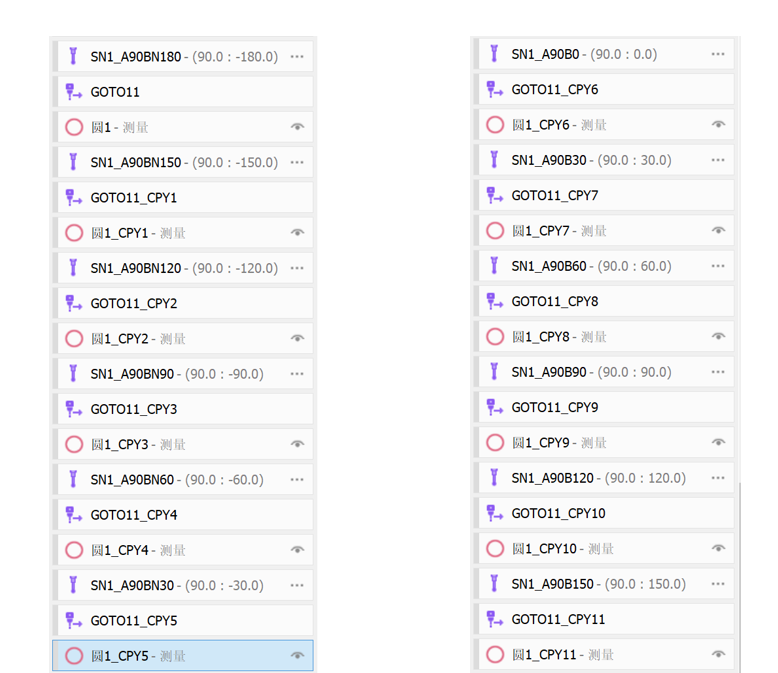Viewport: 778px width, 673px height.
Task: Click the circle icon of 圆1 measurement
Action: coord(73,127)
